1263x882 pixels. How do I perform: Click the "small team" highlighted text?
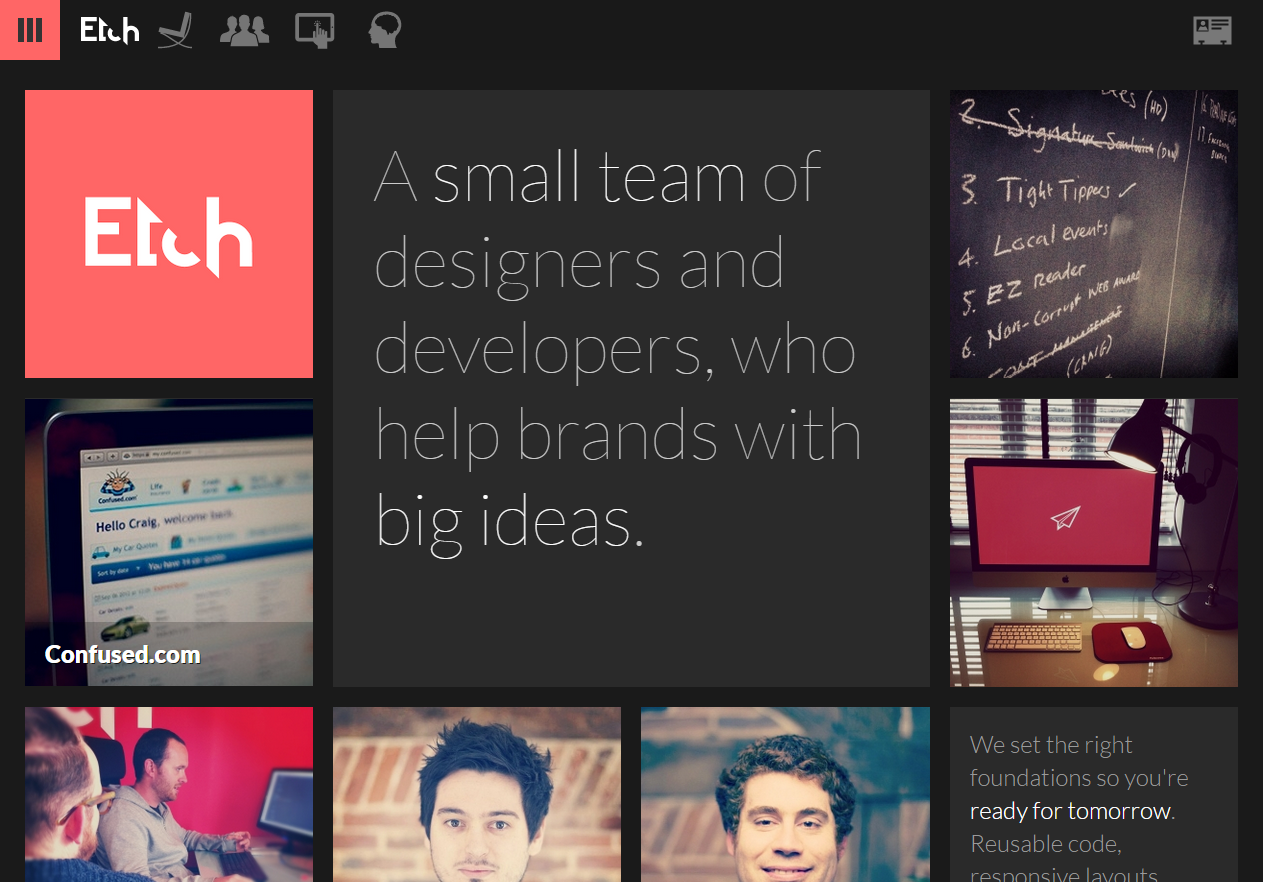589,177
